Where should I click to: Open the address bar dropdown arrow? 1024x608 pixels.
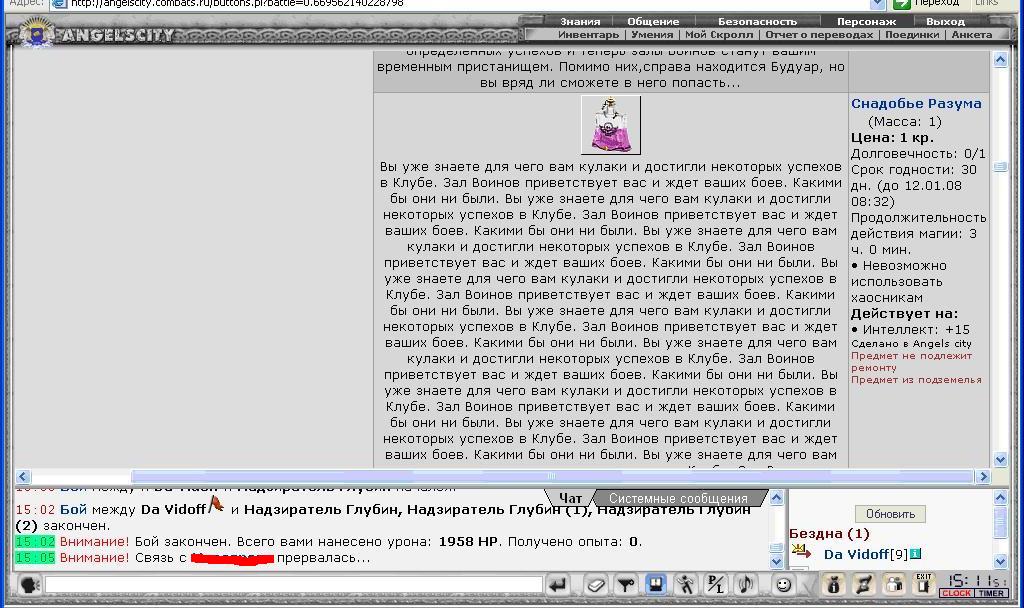[878, 3]
